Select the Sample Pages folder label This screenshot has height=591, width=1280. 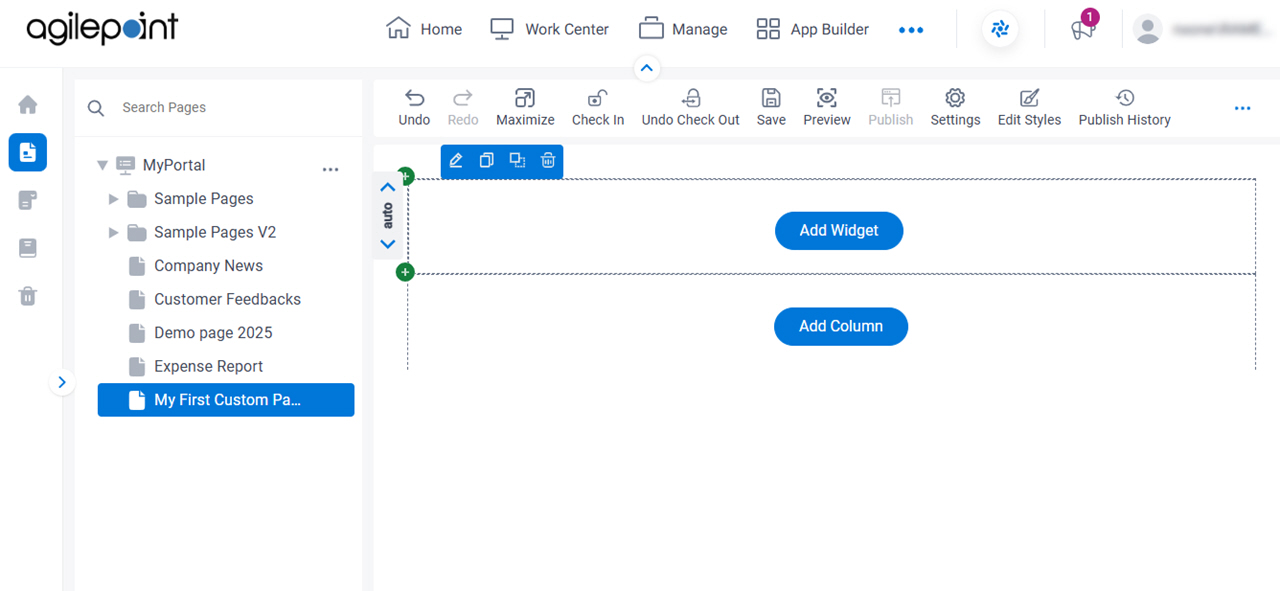click(x=204, y=199)
